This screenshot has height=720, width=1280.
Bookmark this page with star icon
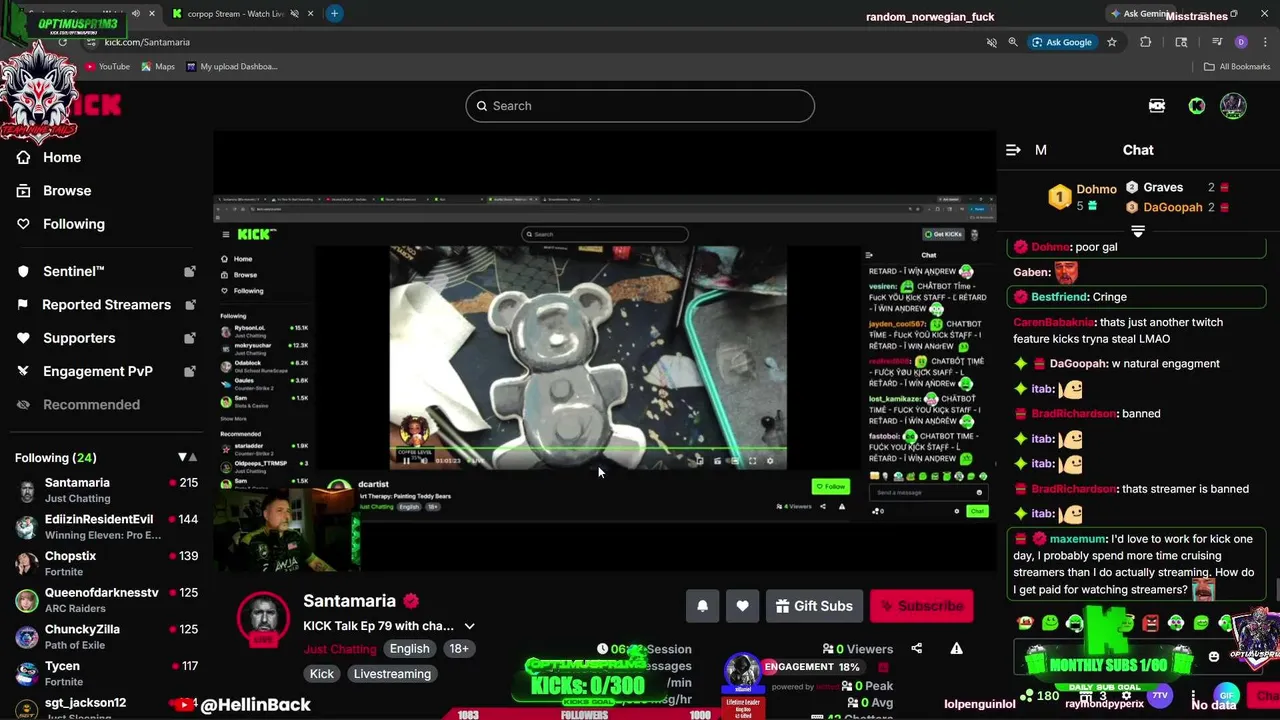coord(1112,42)
